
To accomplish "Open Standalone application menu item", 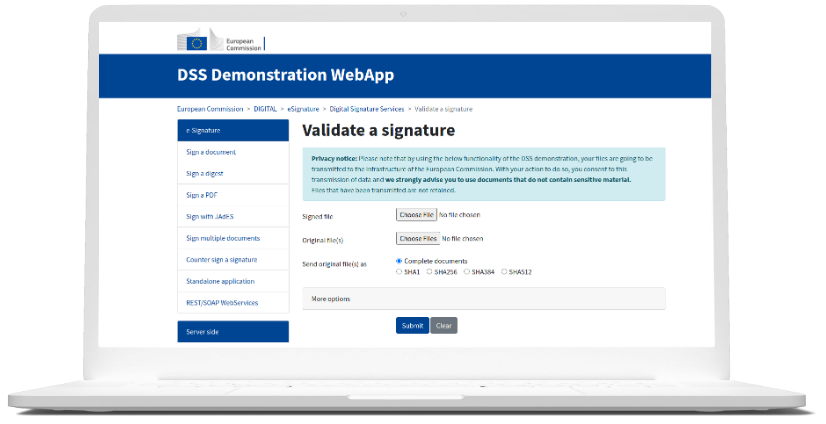I will [x=233, y=281].
